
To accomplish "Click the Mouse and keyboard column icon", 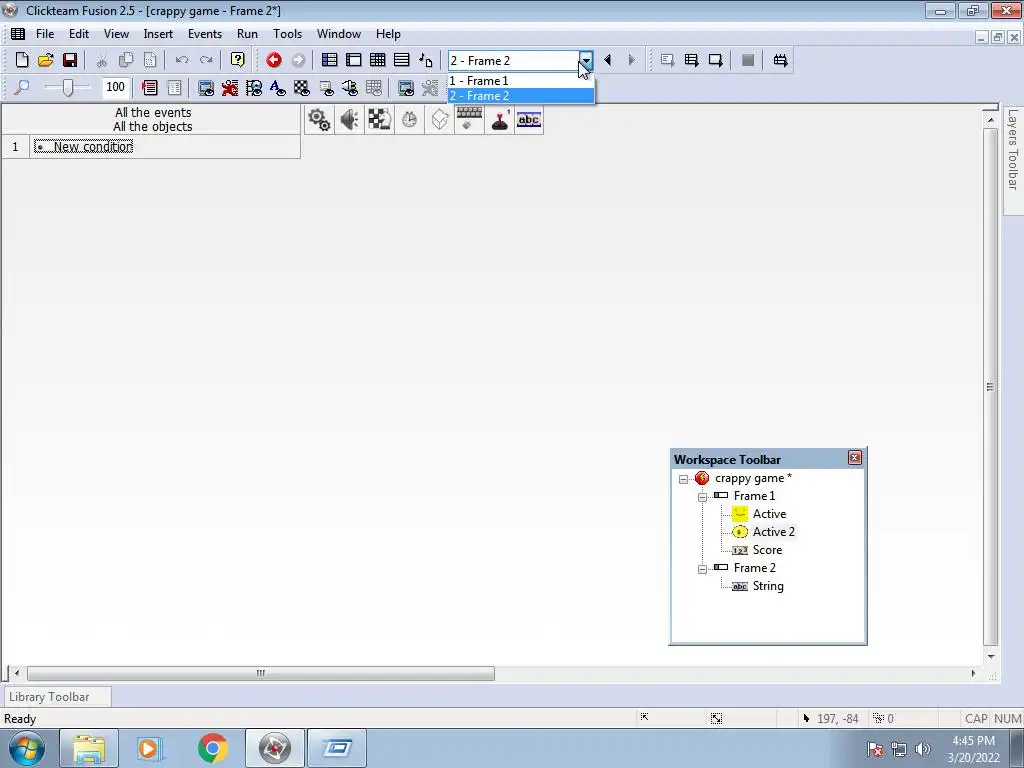I will pyautogui.click(x=470, y=120).
